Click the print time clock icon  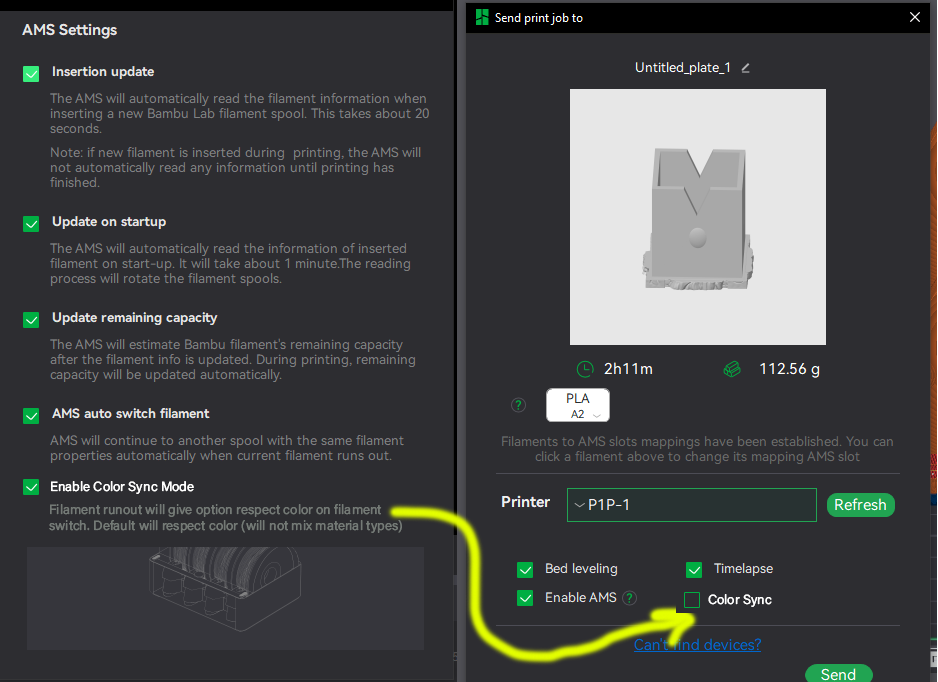point(584,369)
